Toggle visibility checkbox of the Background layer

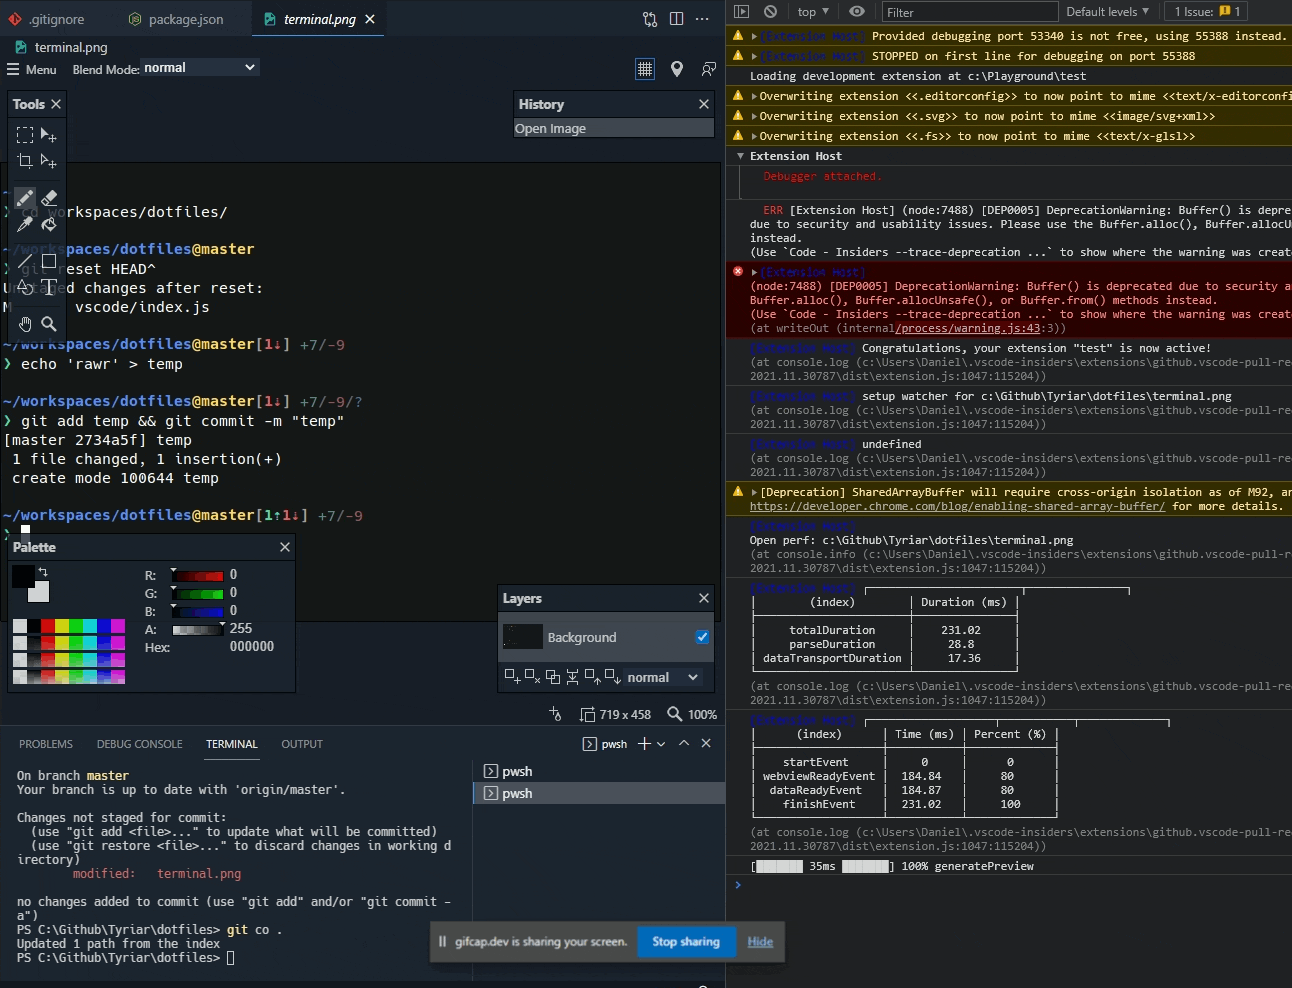(703, 637)
